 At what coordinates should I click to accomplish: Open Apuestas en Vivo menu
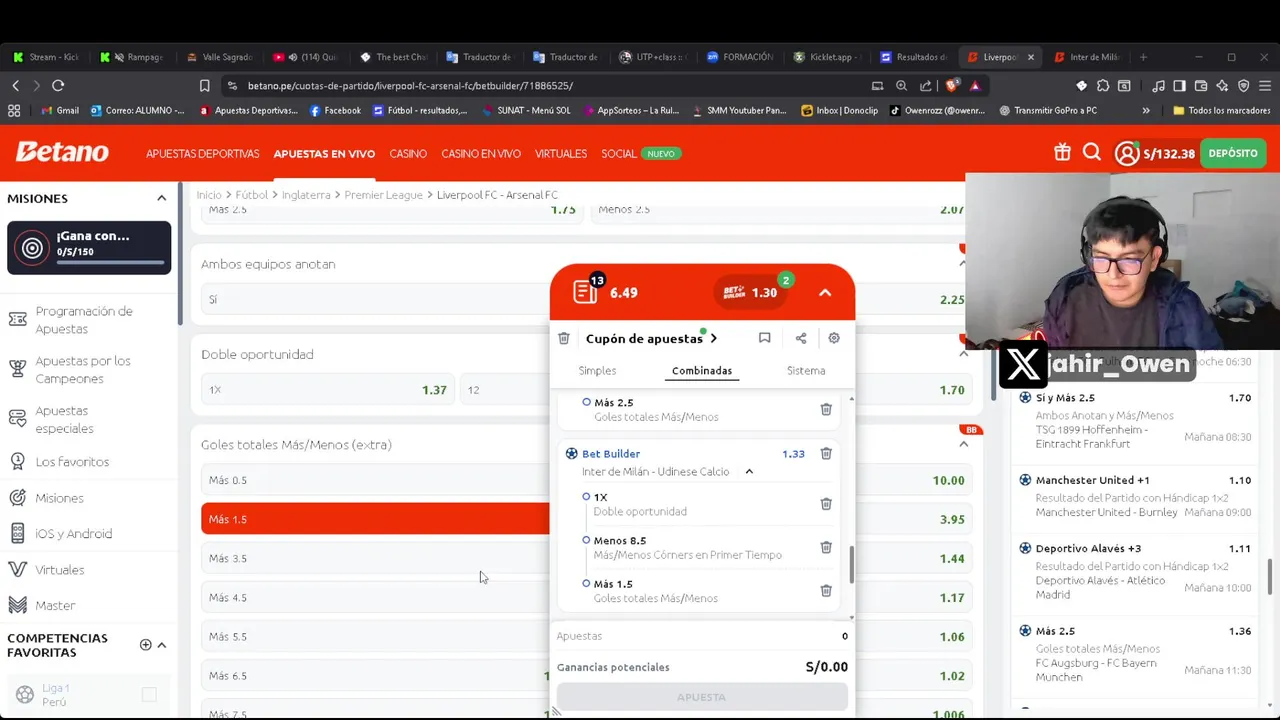pyautogui.click(x=324, y=154)
